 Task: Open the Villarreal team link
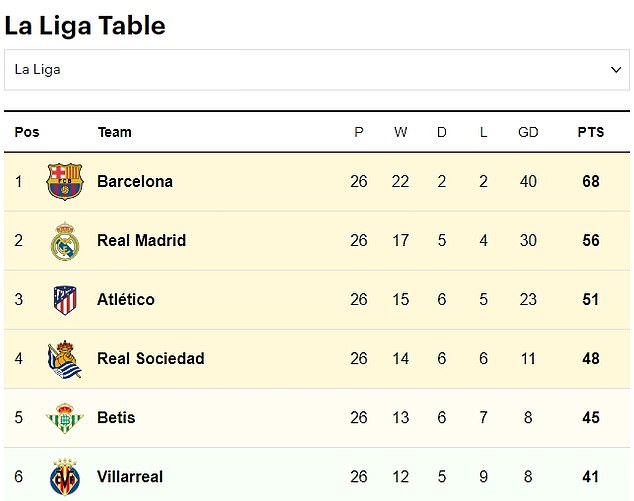130,477
